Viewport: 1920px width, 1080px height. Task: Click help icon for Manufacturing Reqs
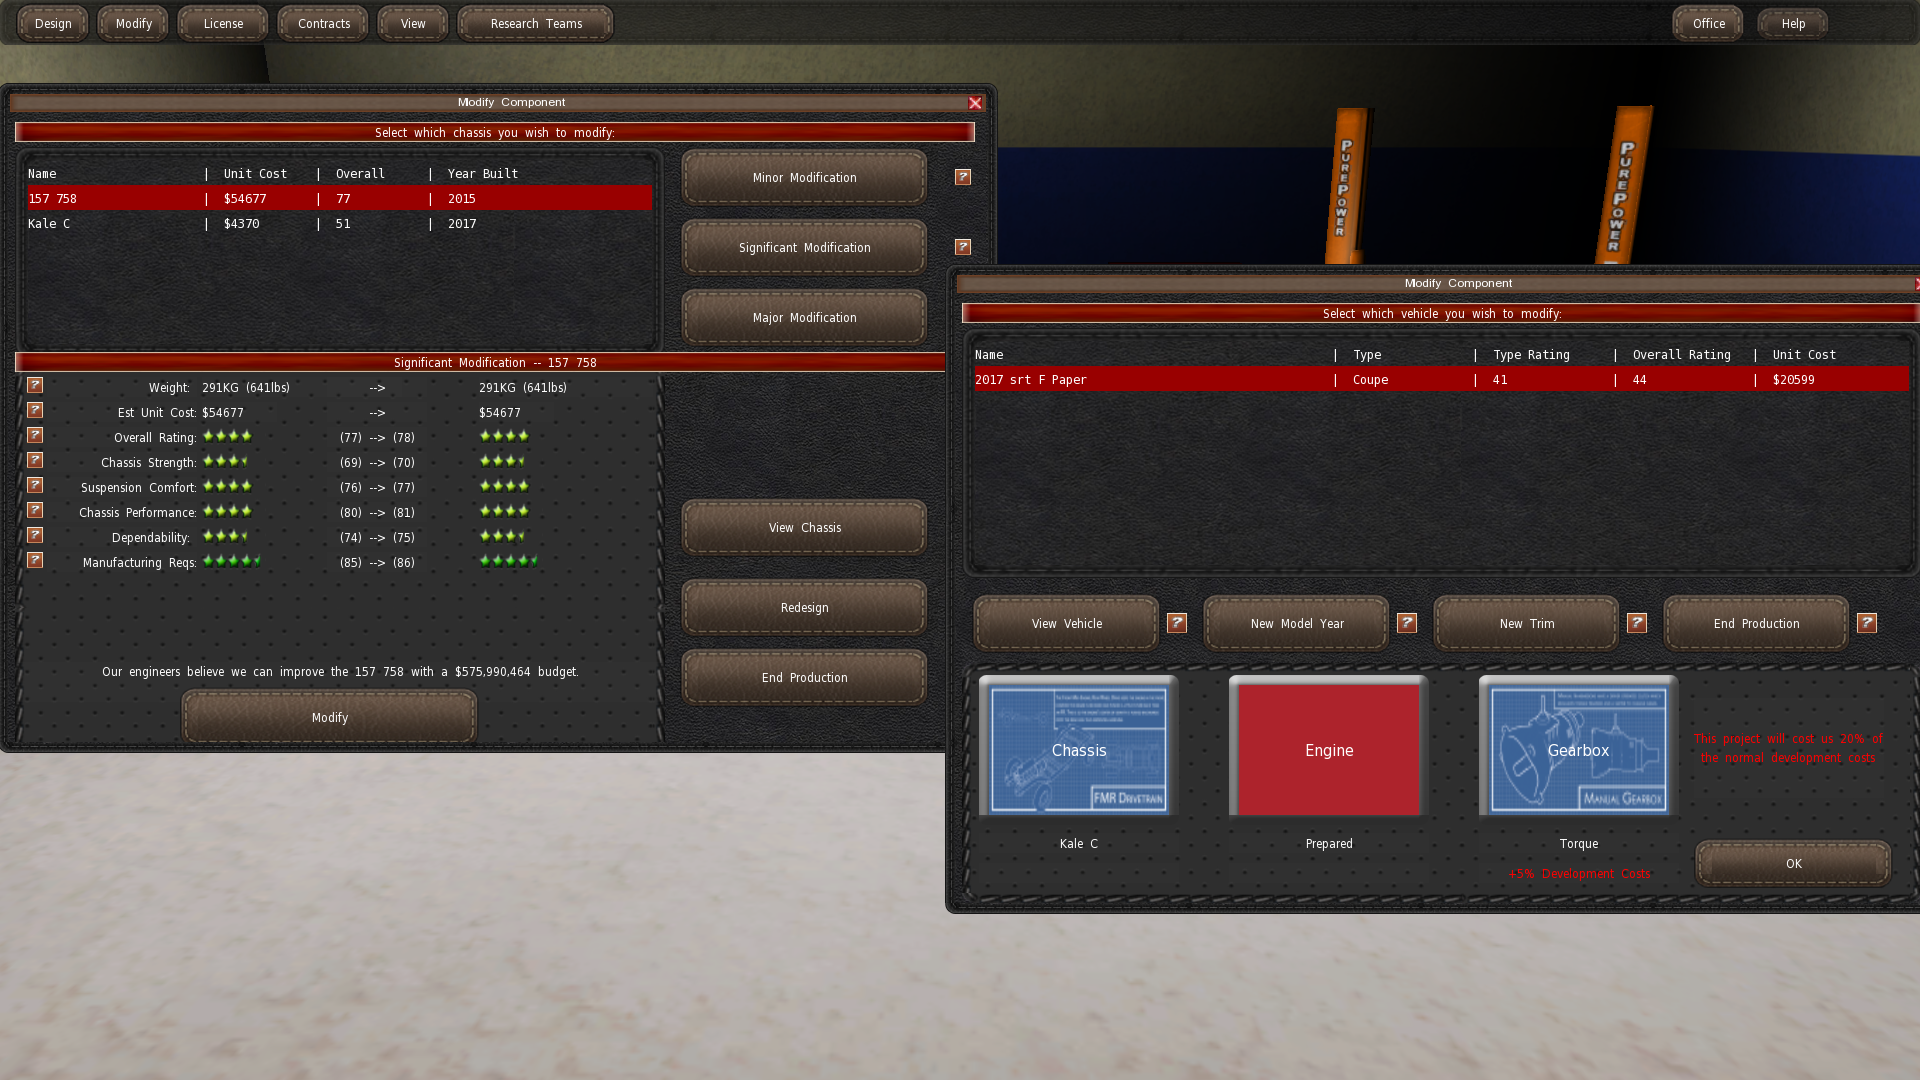[35, 560]
